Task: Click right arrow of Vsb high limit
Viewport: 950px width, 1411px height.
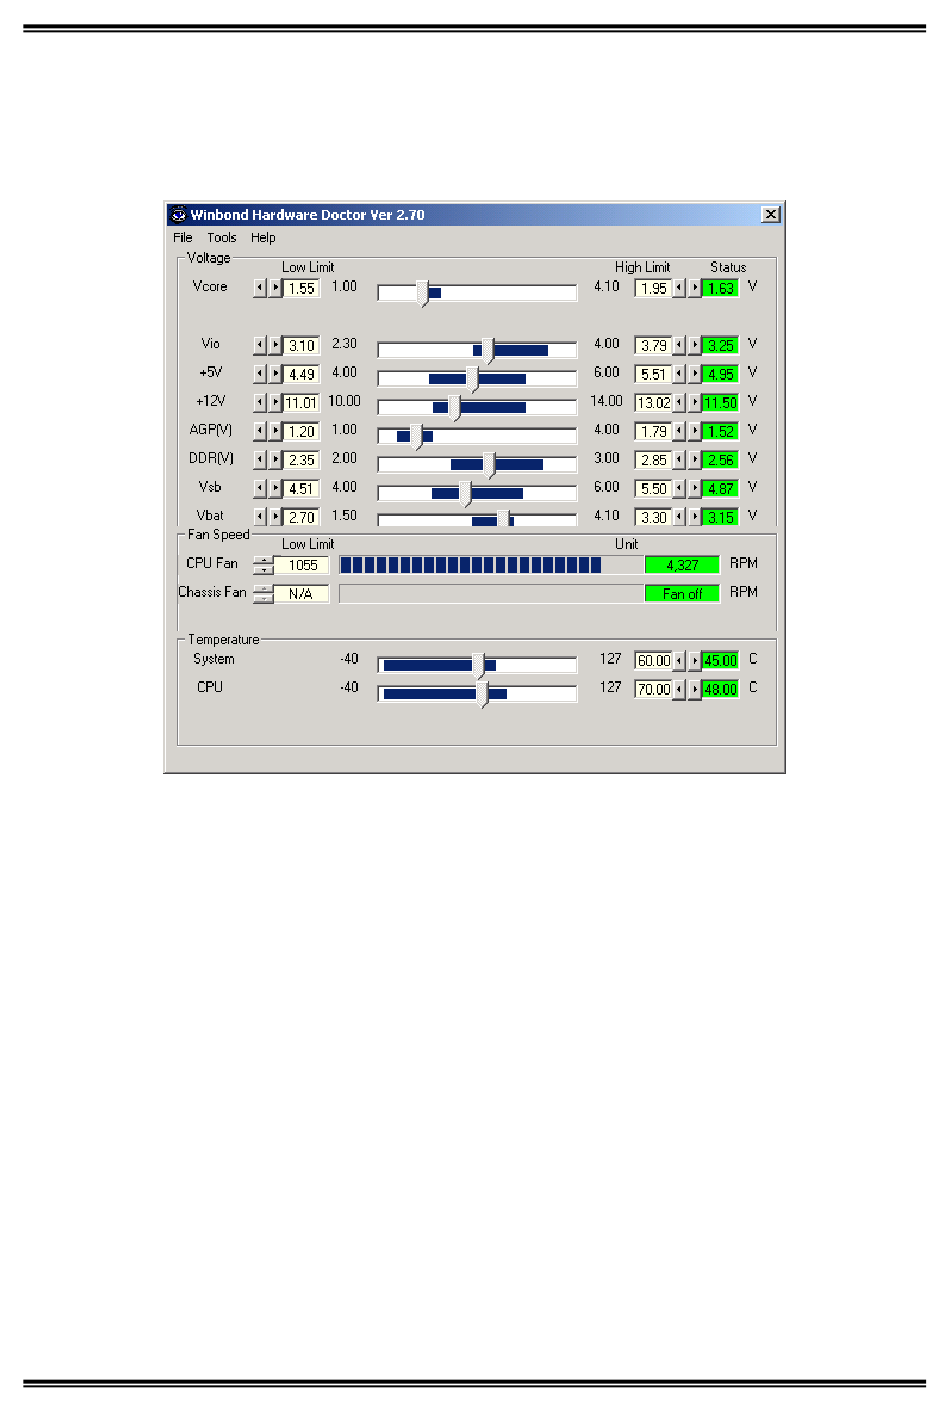Action: [694, 488]
